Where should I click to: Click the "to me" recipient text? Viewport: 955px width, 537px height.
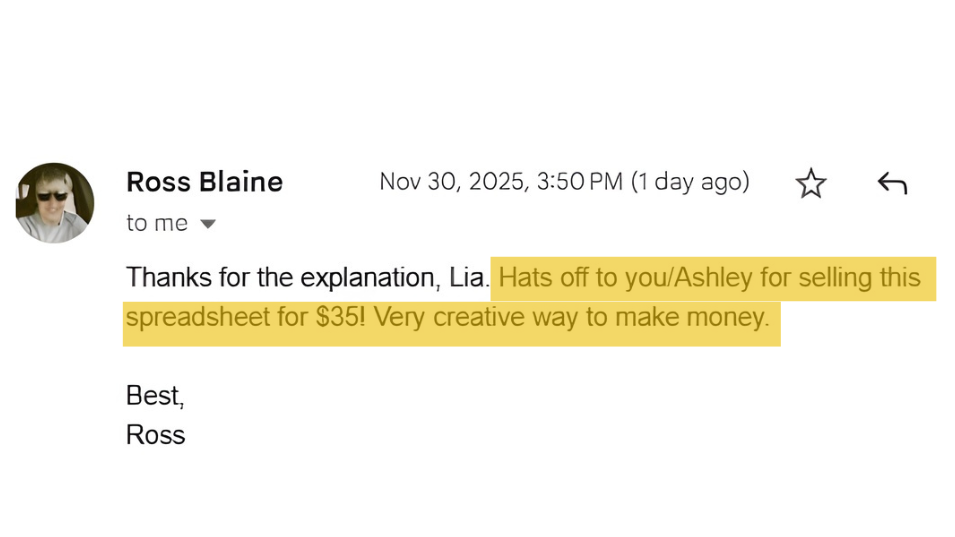tap(157, 224)
